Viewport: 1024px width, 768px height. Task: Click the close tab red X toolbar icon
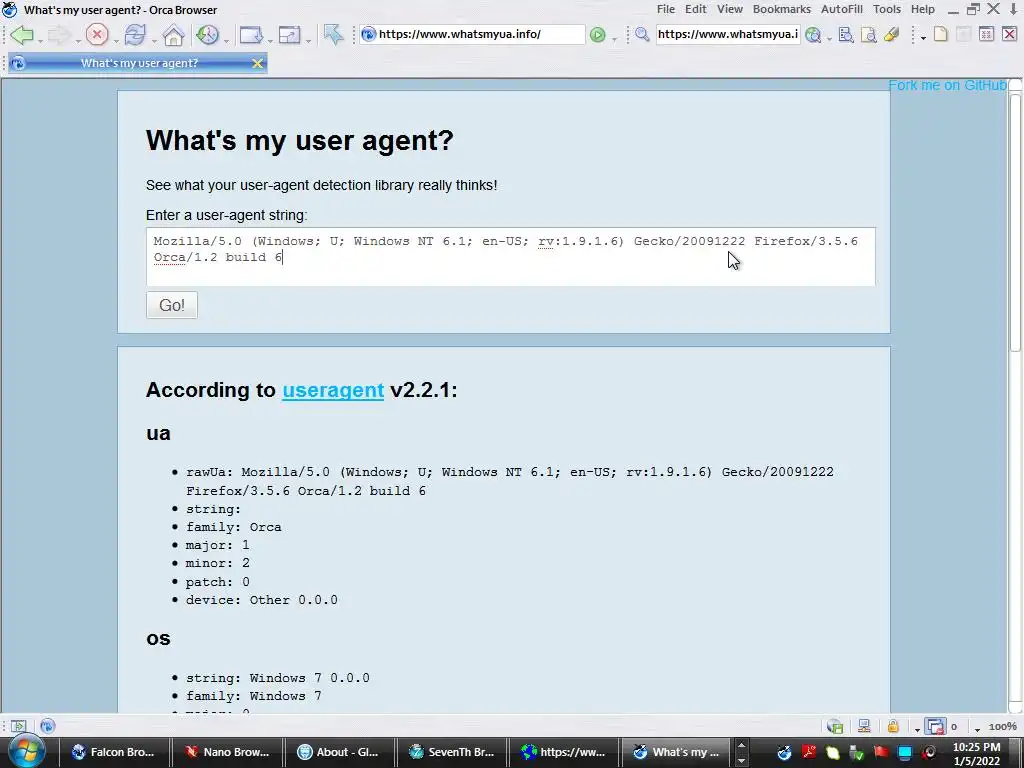click(1009, 34)
